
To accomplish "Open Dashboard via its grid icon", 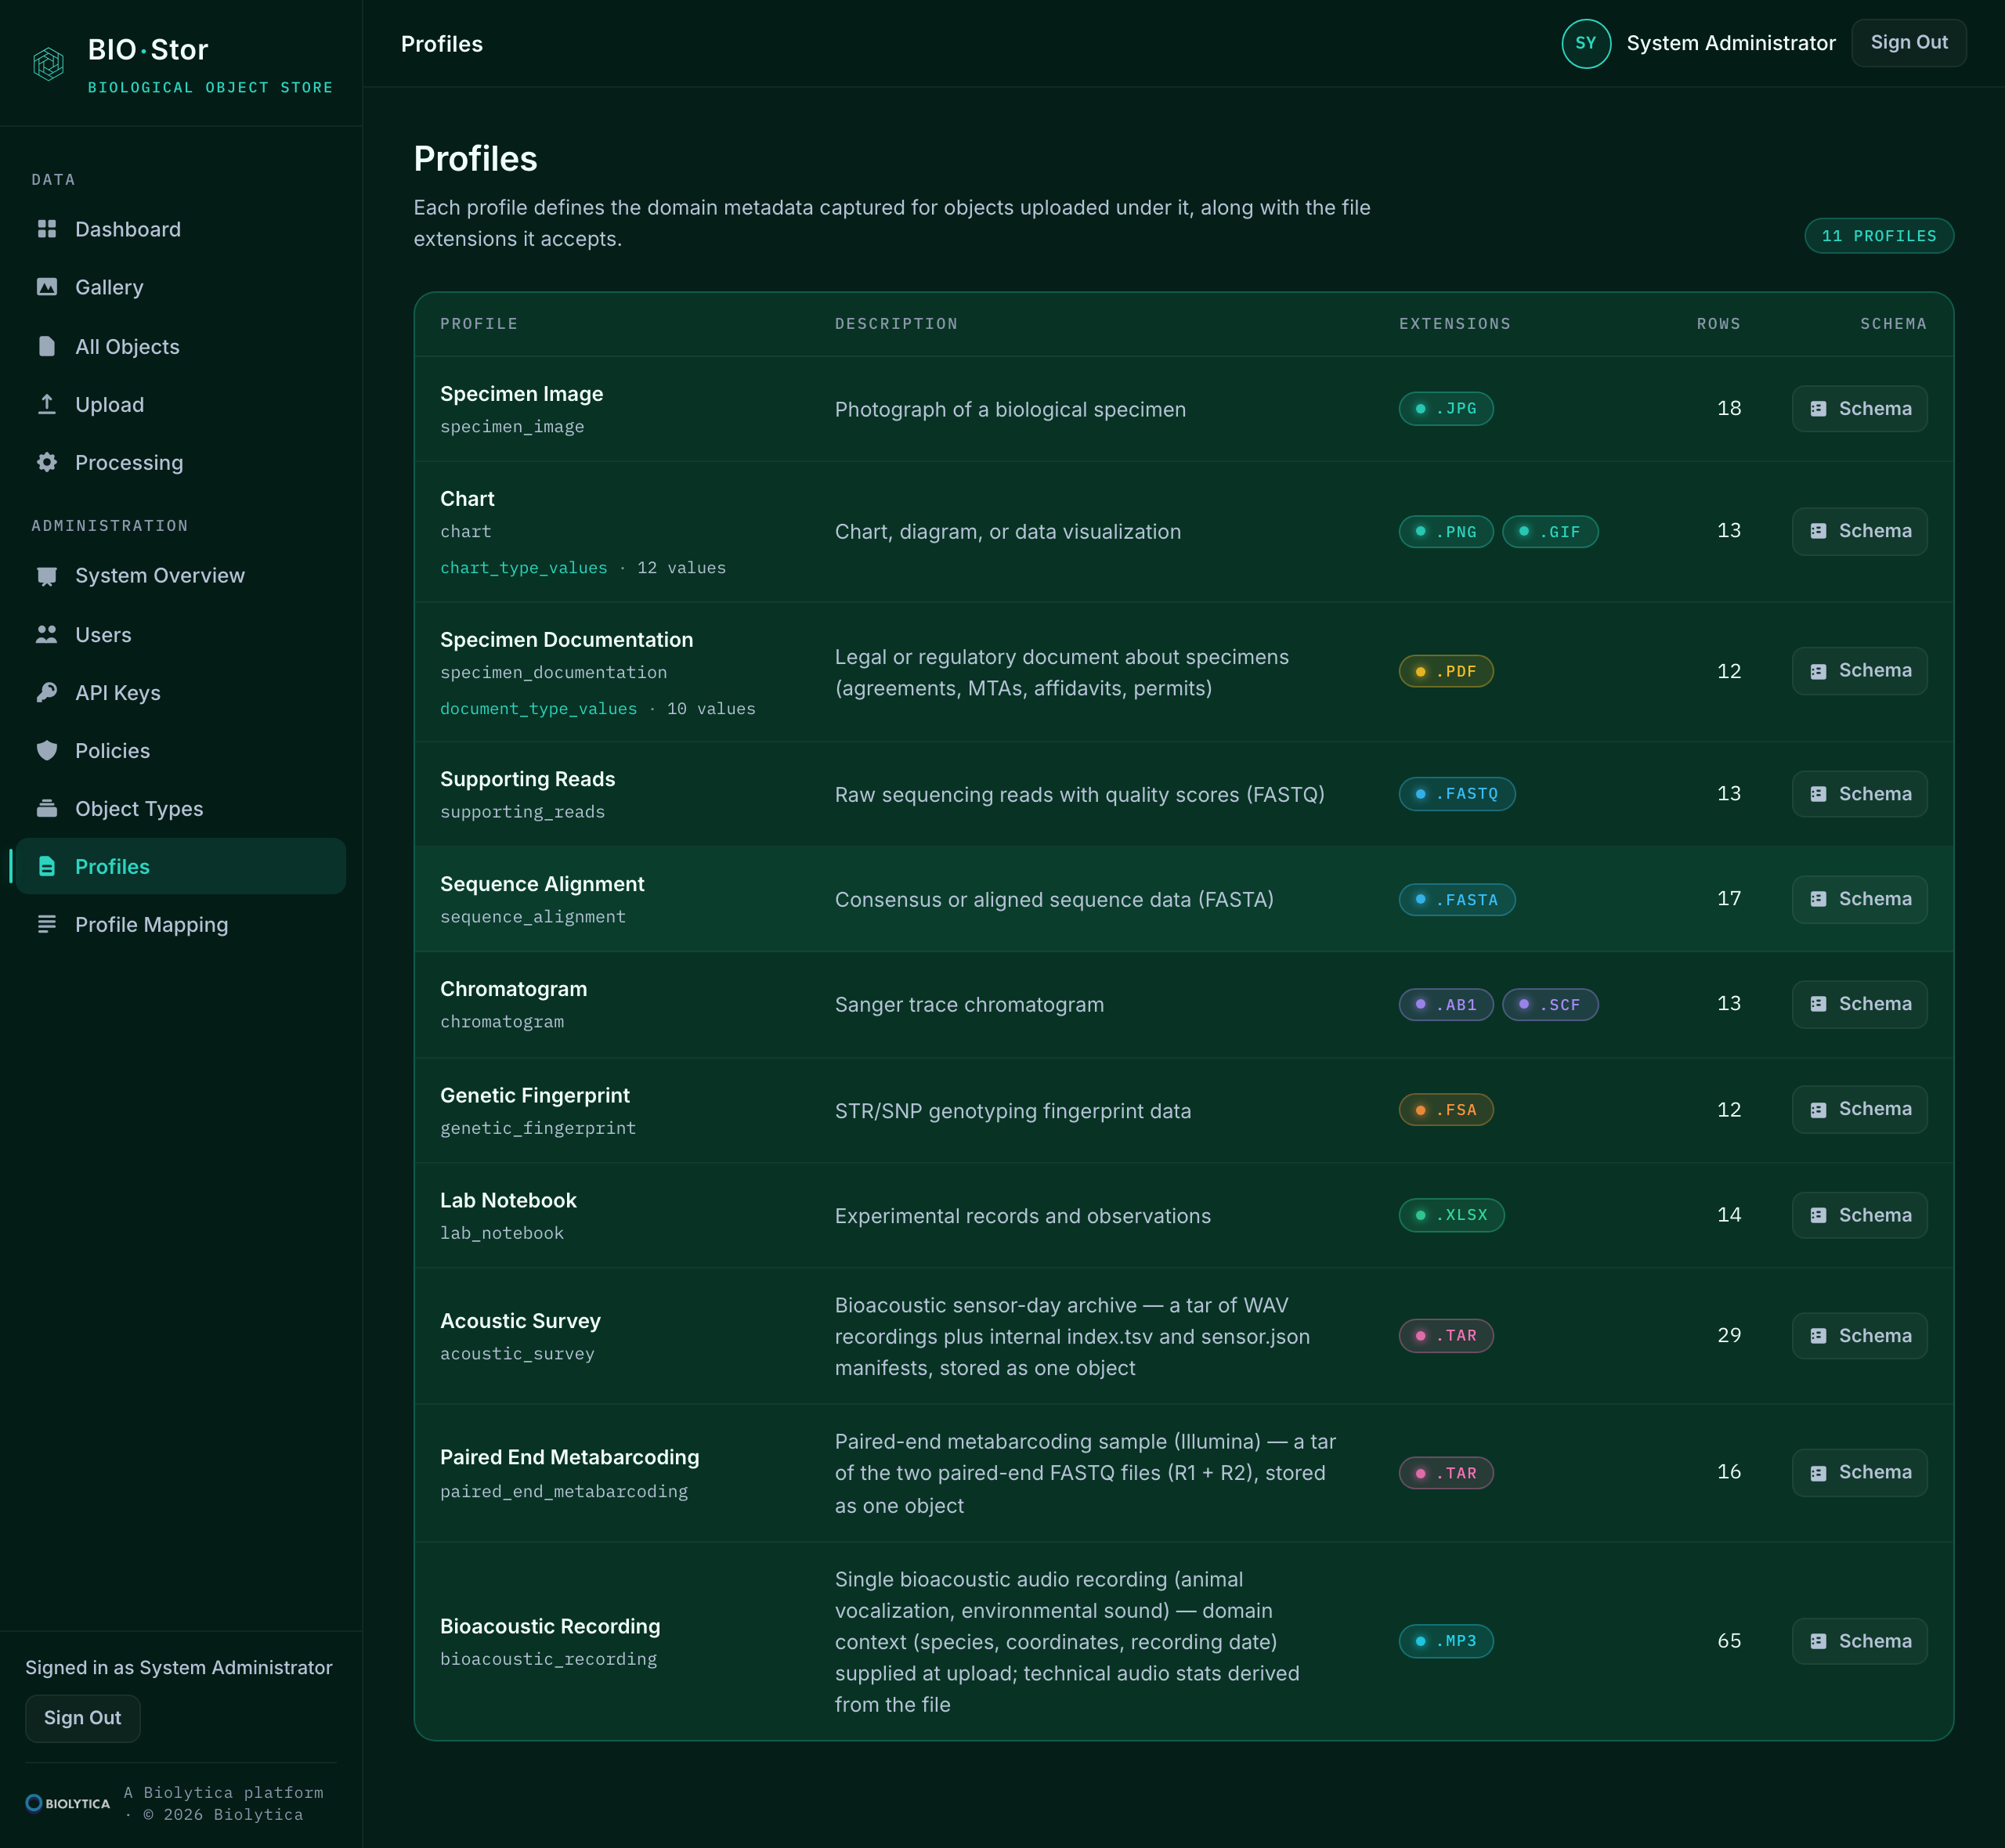I will [47, 229].
